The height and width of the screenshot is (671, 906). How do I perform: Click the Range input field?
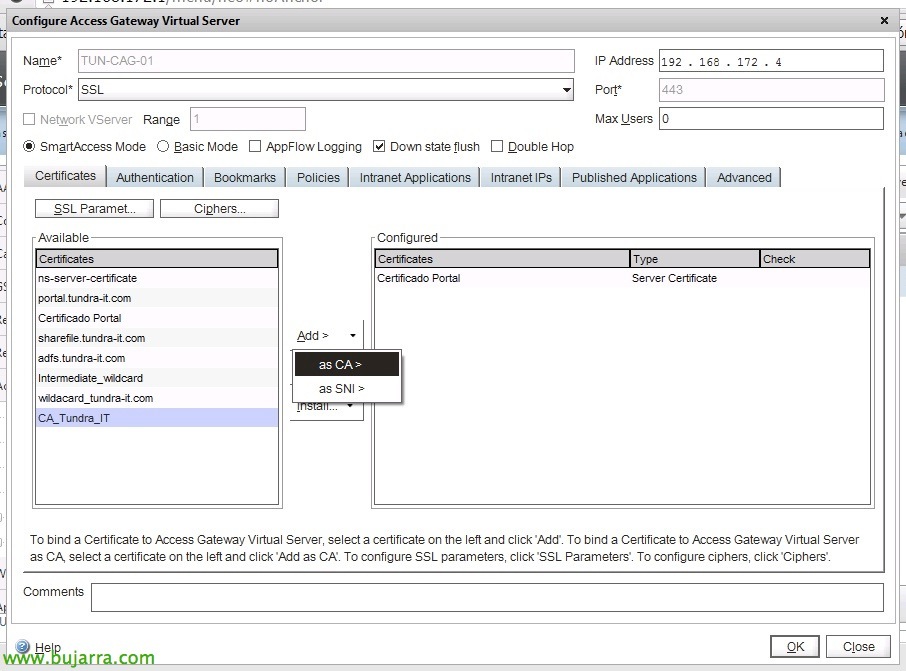[248, 119]
